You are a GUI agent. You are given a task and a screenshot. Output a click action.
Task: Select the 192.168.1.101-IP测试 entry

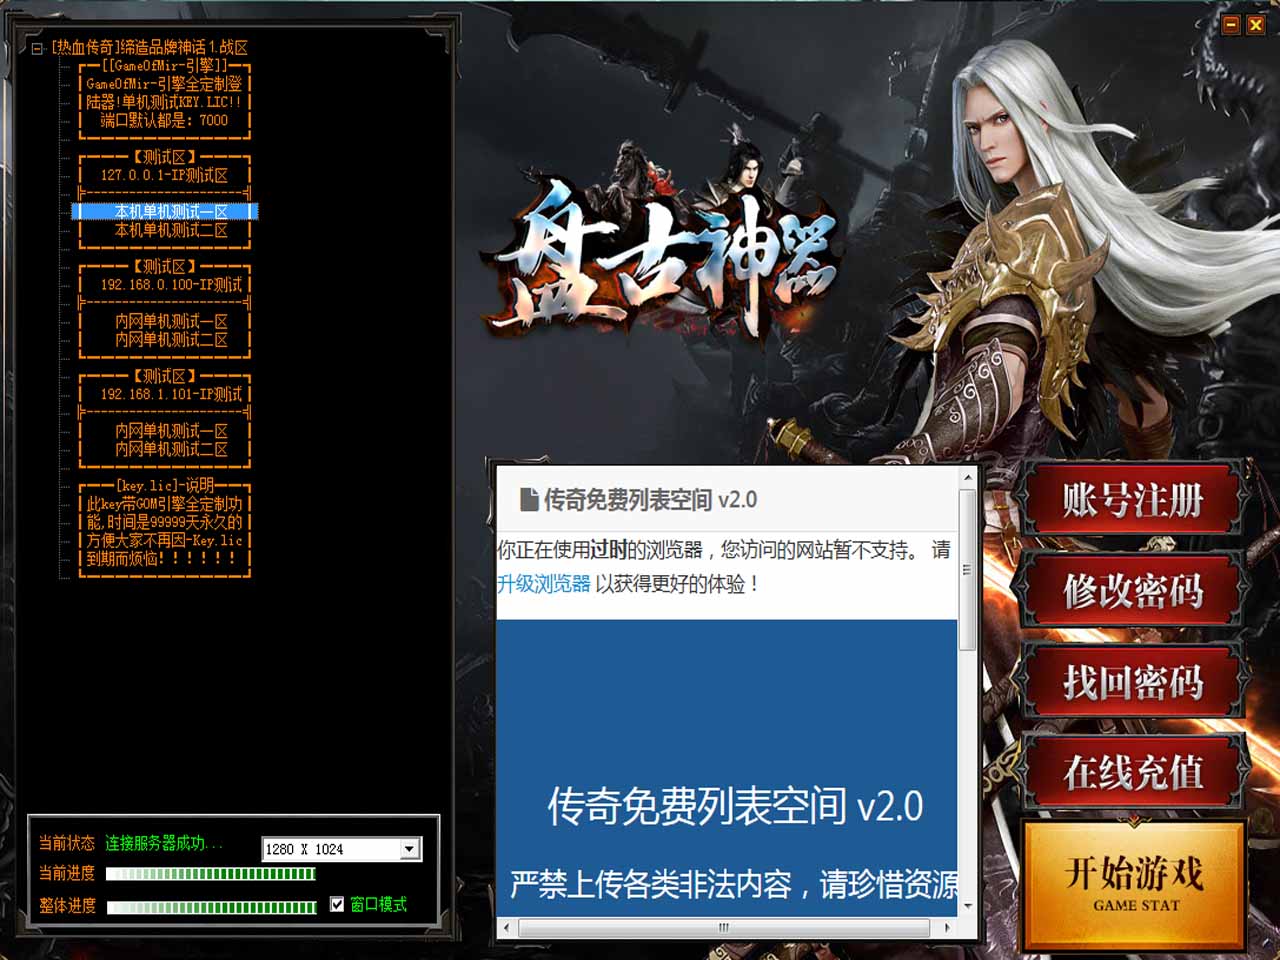pyautogui.click(x=170, y=394)
